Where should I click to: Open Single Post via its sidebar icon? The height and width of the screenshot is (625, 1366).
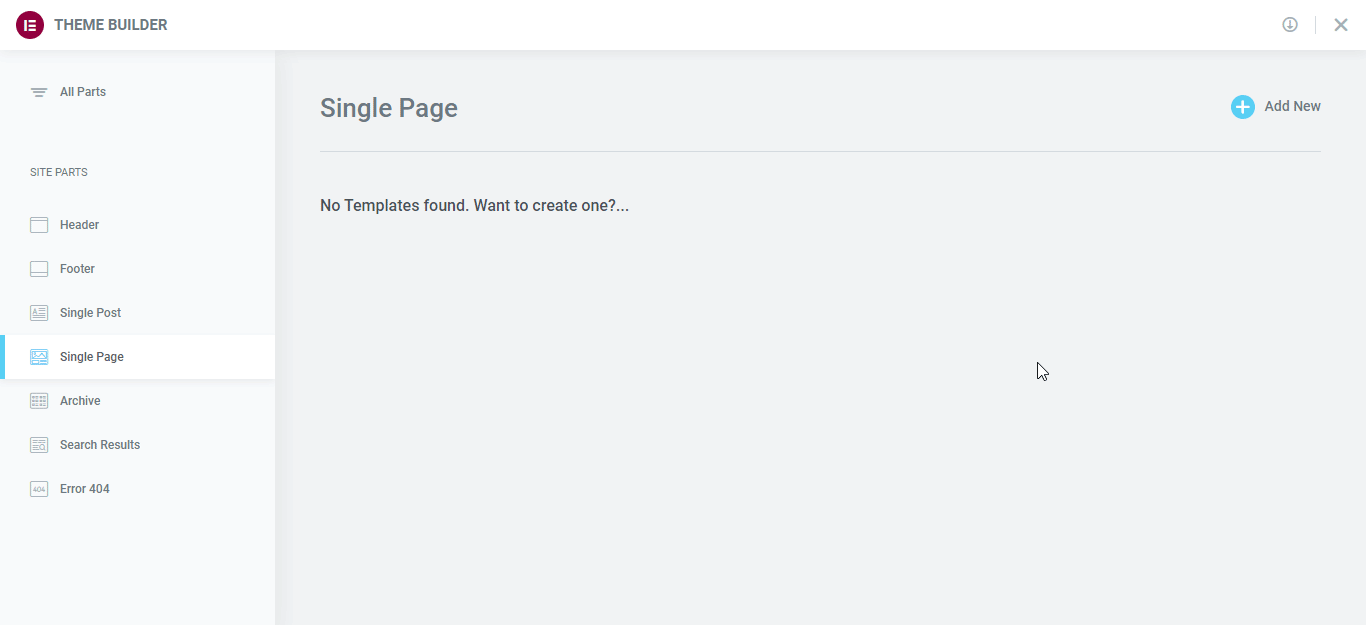[38, 312]
